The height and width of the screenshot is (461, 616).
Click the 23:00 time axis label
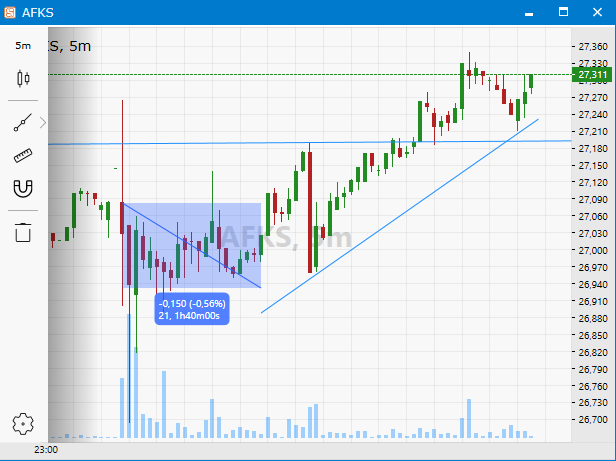46,450
